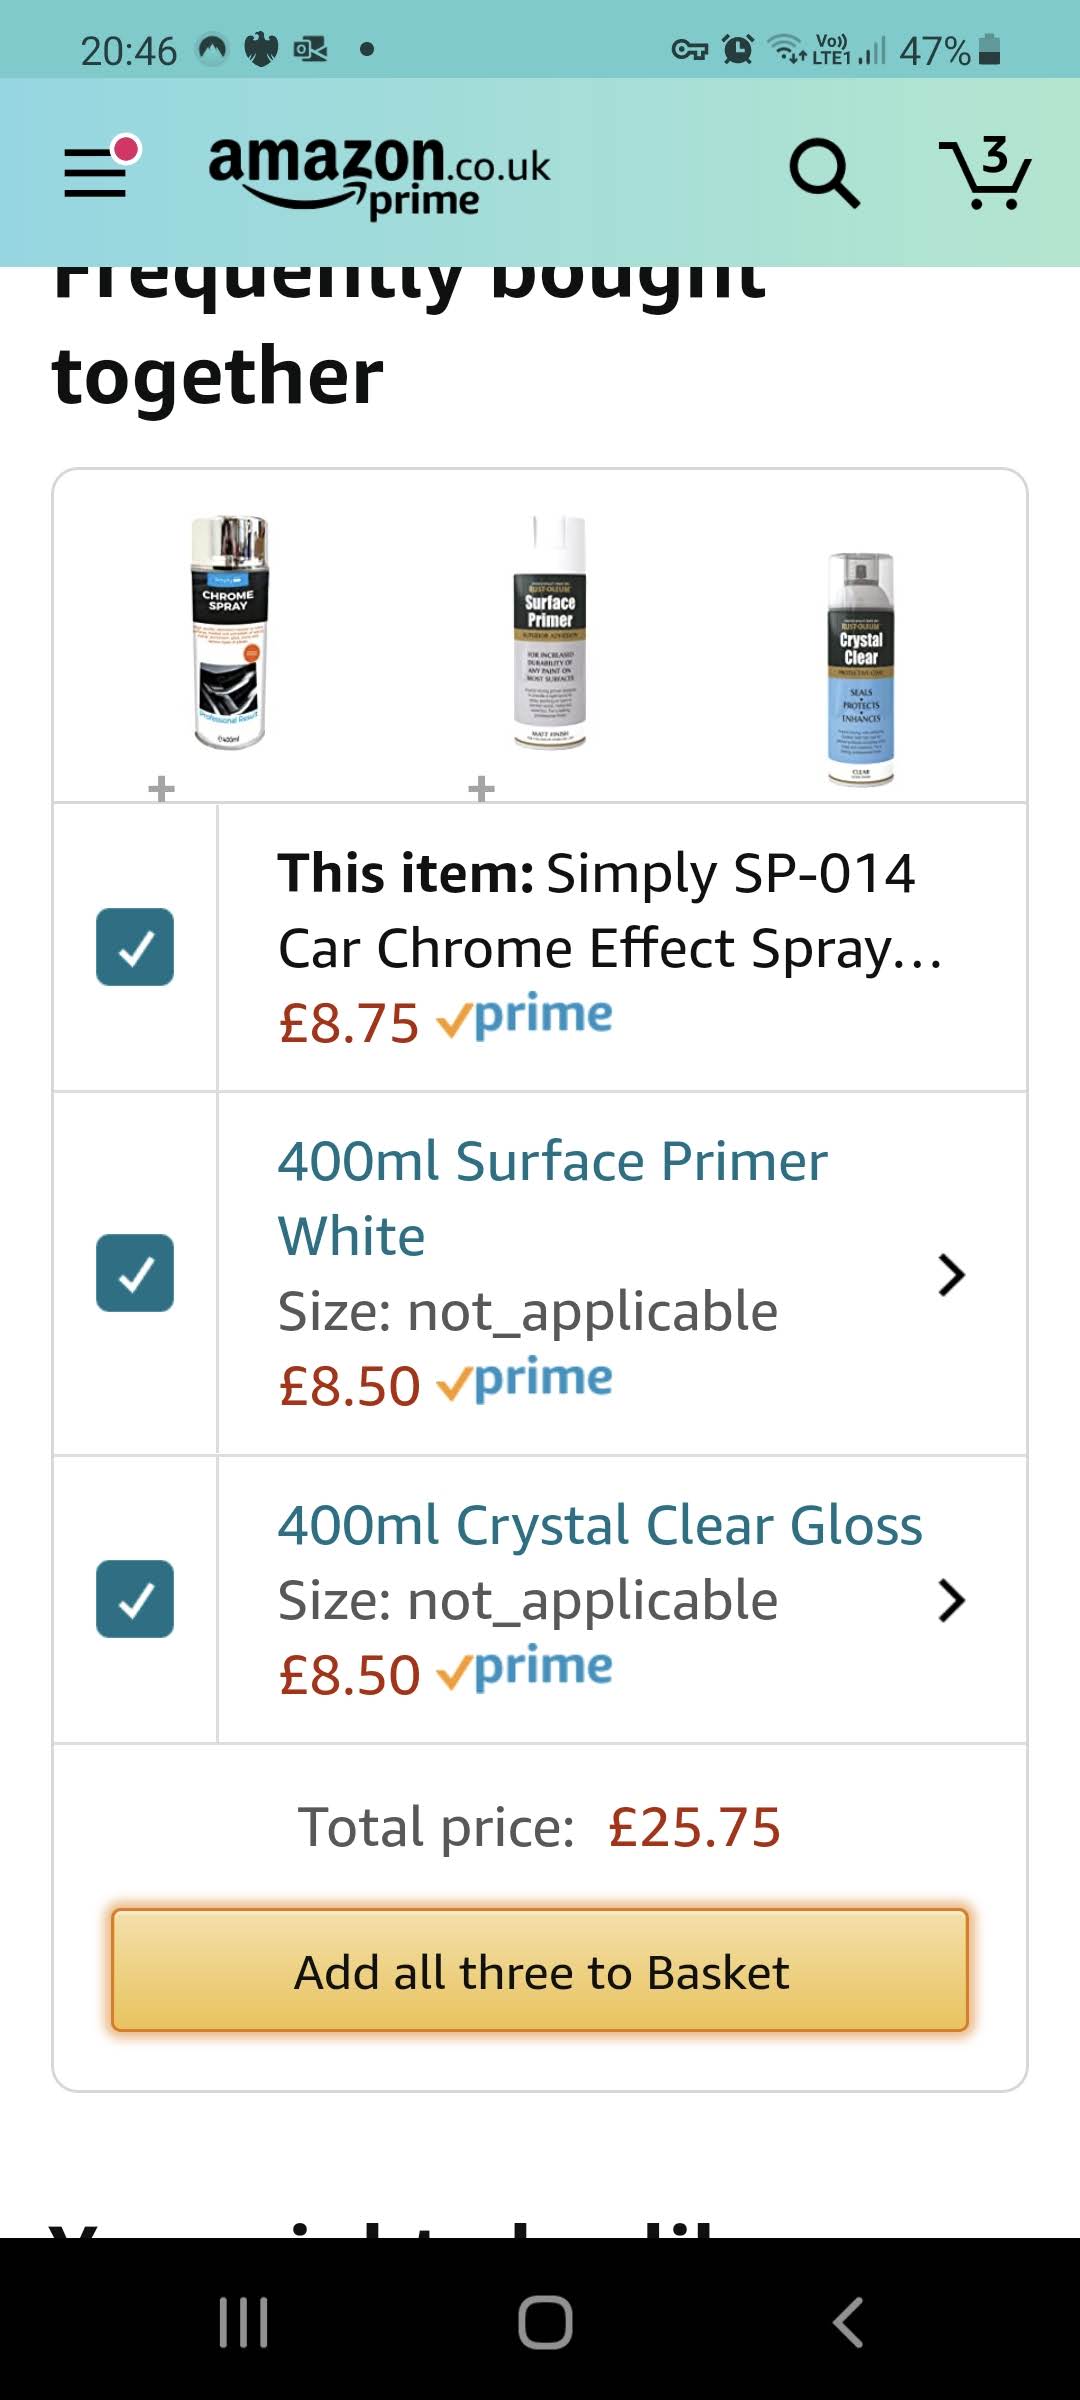Image resolution: width=1080 pixels, height=2400 pixels.
Task: Expand the Crystal Clear Gloss chevron
Action: click(x=951, y=1600)
